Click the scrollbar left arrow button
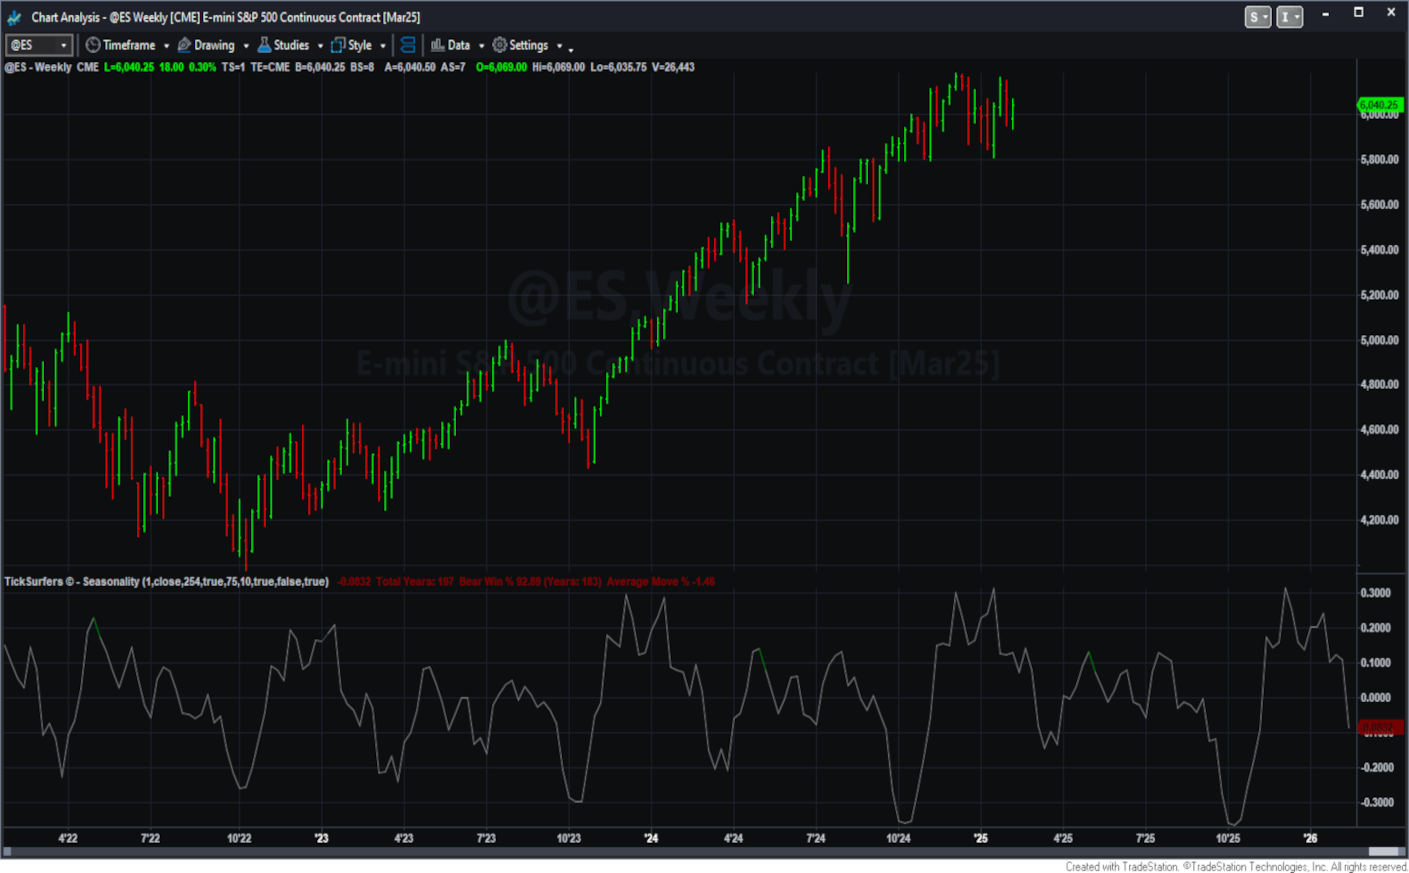 pyautogui.click(x=7, y=852)
